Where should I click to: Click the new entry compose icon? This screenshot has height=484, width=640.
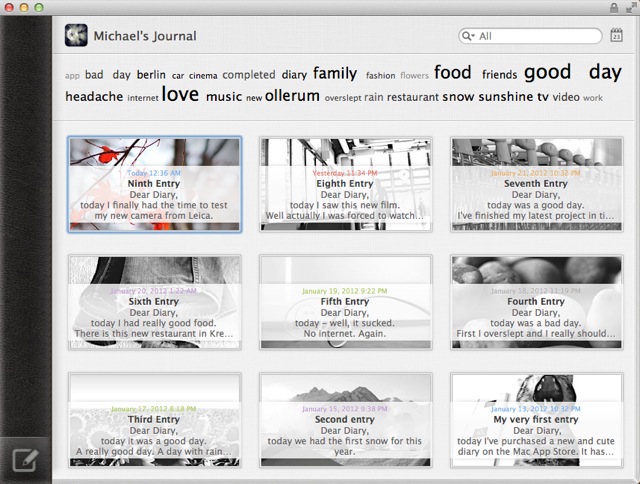(x=24, y=461)
